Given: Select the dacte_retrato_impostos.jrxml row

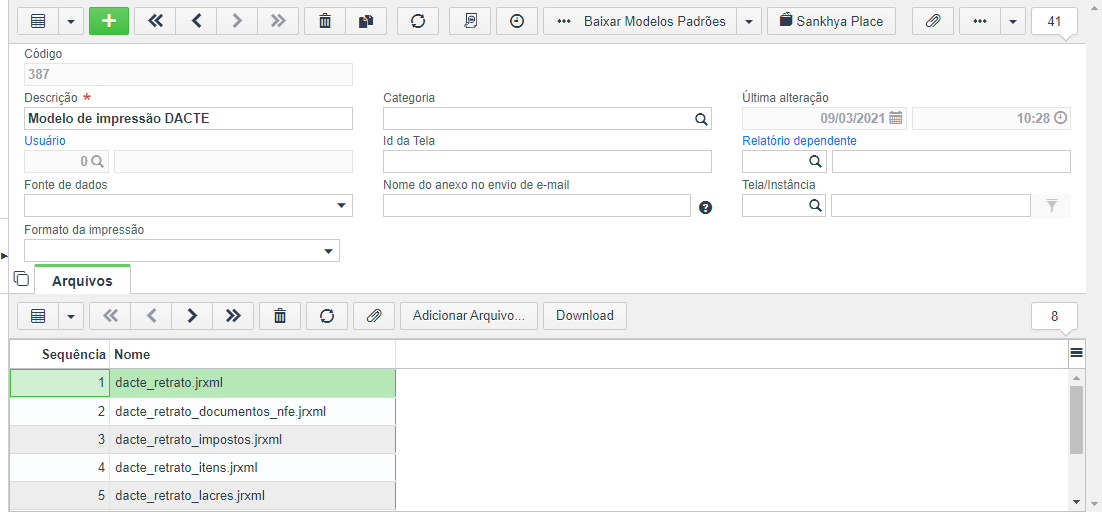Looking at the screenshot, I should tap(202, 440).
